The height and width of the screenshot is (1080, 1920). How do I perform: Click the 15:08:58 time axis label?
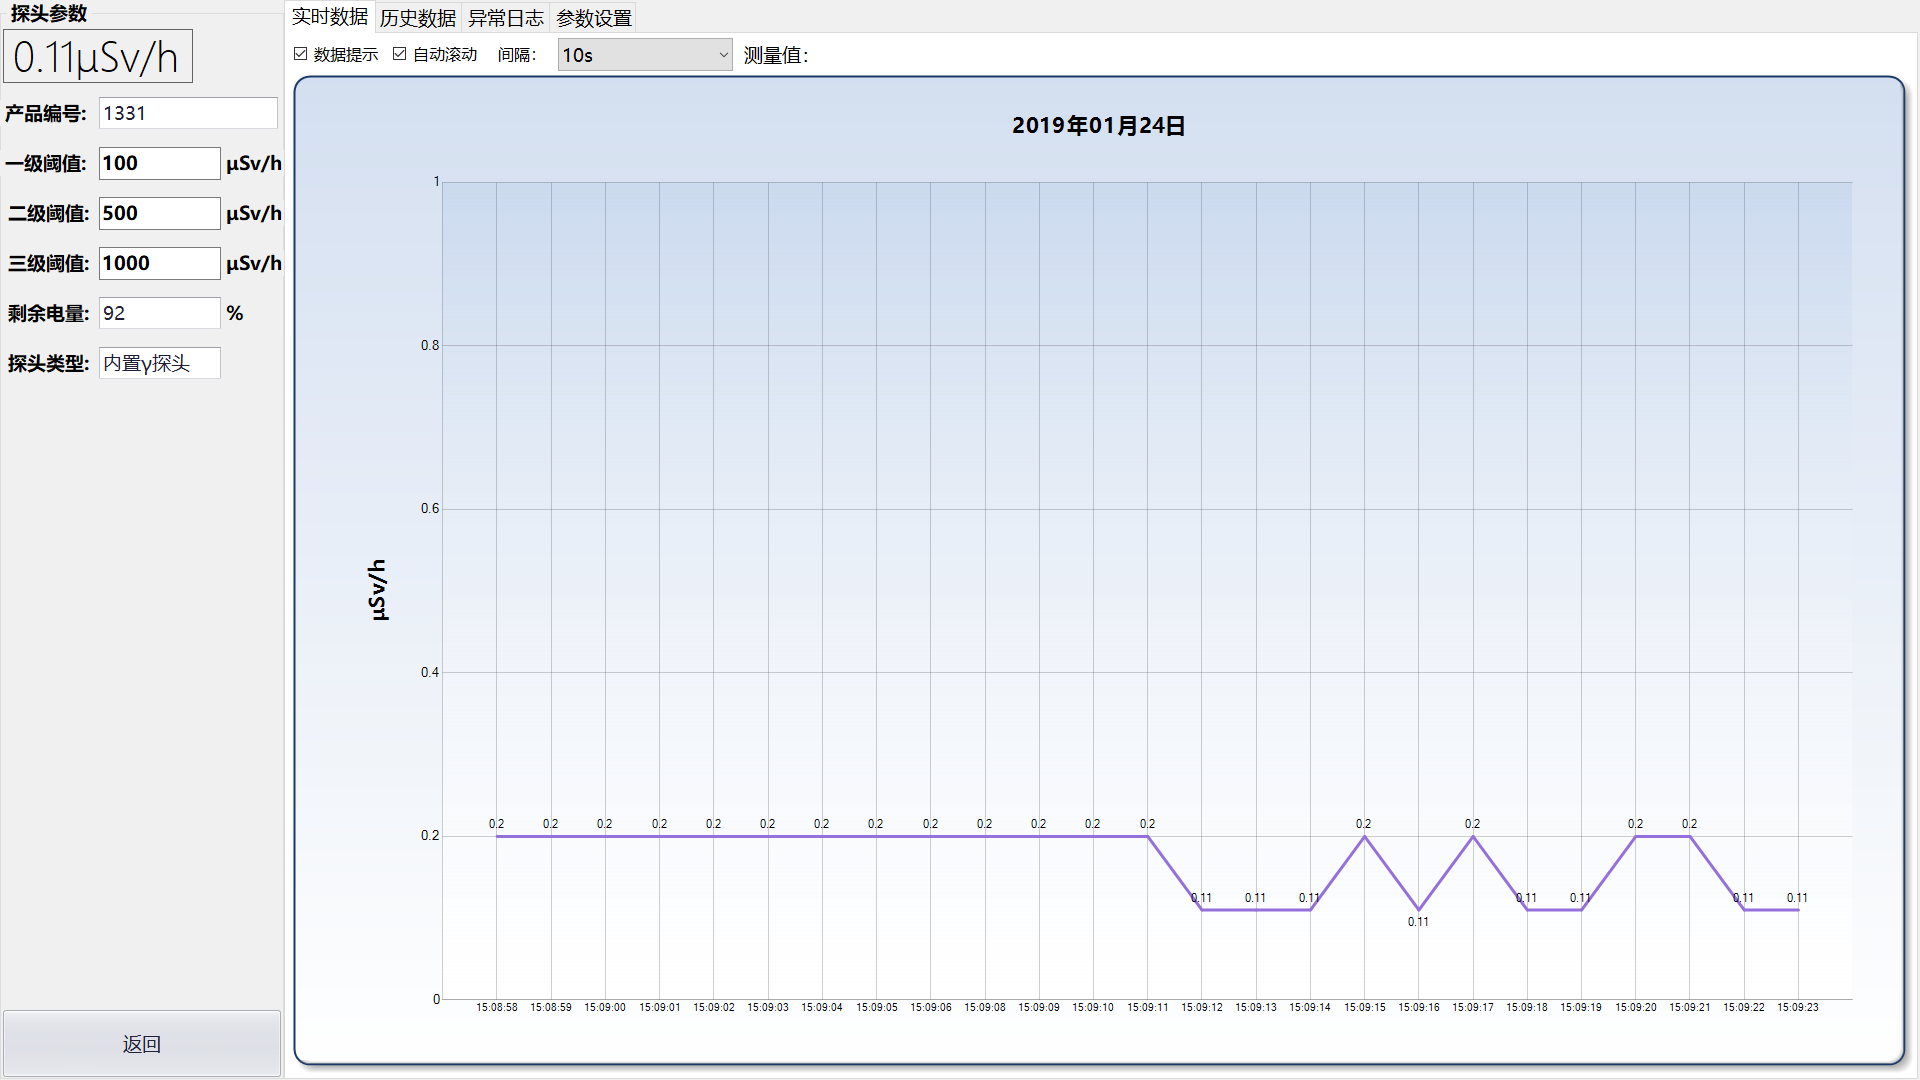[497, 1007]
